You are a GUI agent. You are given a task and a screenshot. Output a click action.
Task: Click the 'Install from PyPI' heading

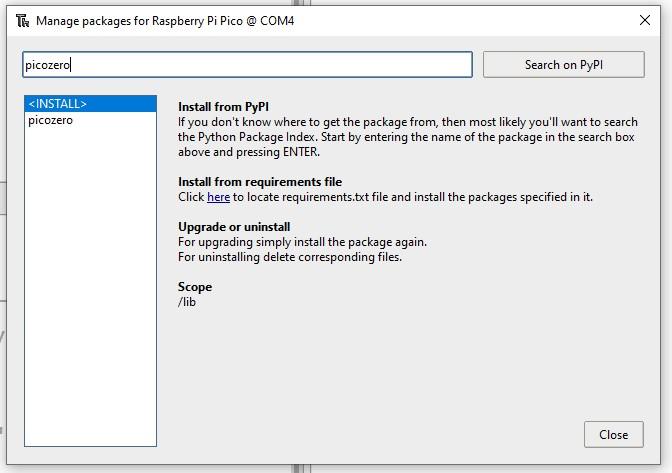[223, 107]
